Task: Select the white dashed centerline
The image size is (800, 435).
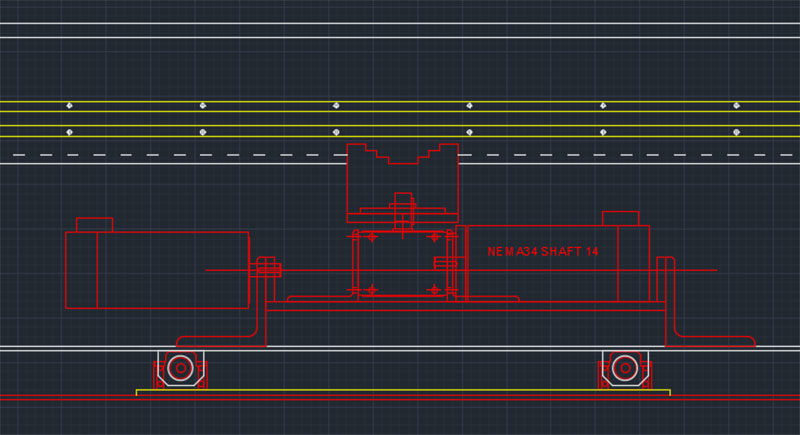Action: pyautogui.click(x=400, y=155)
